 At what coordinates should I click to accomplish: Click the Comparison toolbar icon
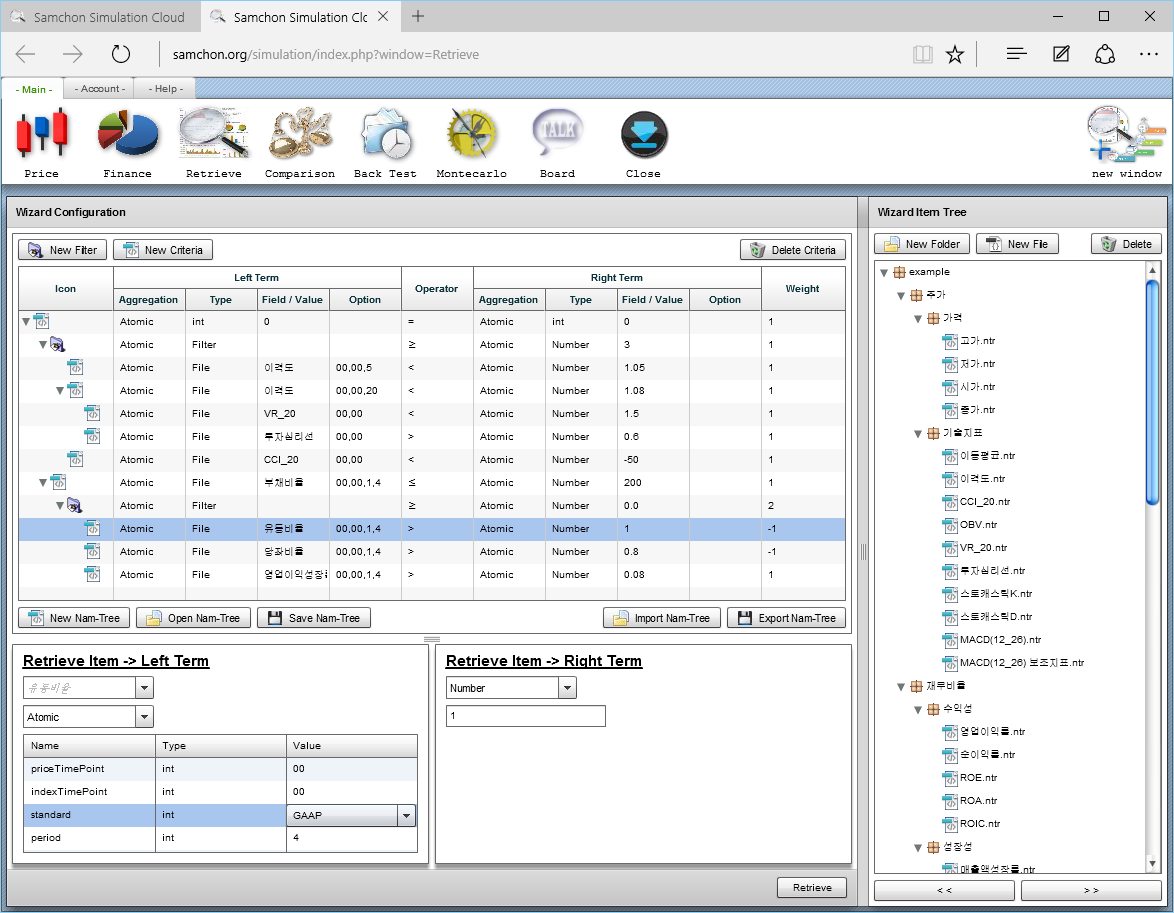299,134
